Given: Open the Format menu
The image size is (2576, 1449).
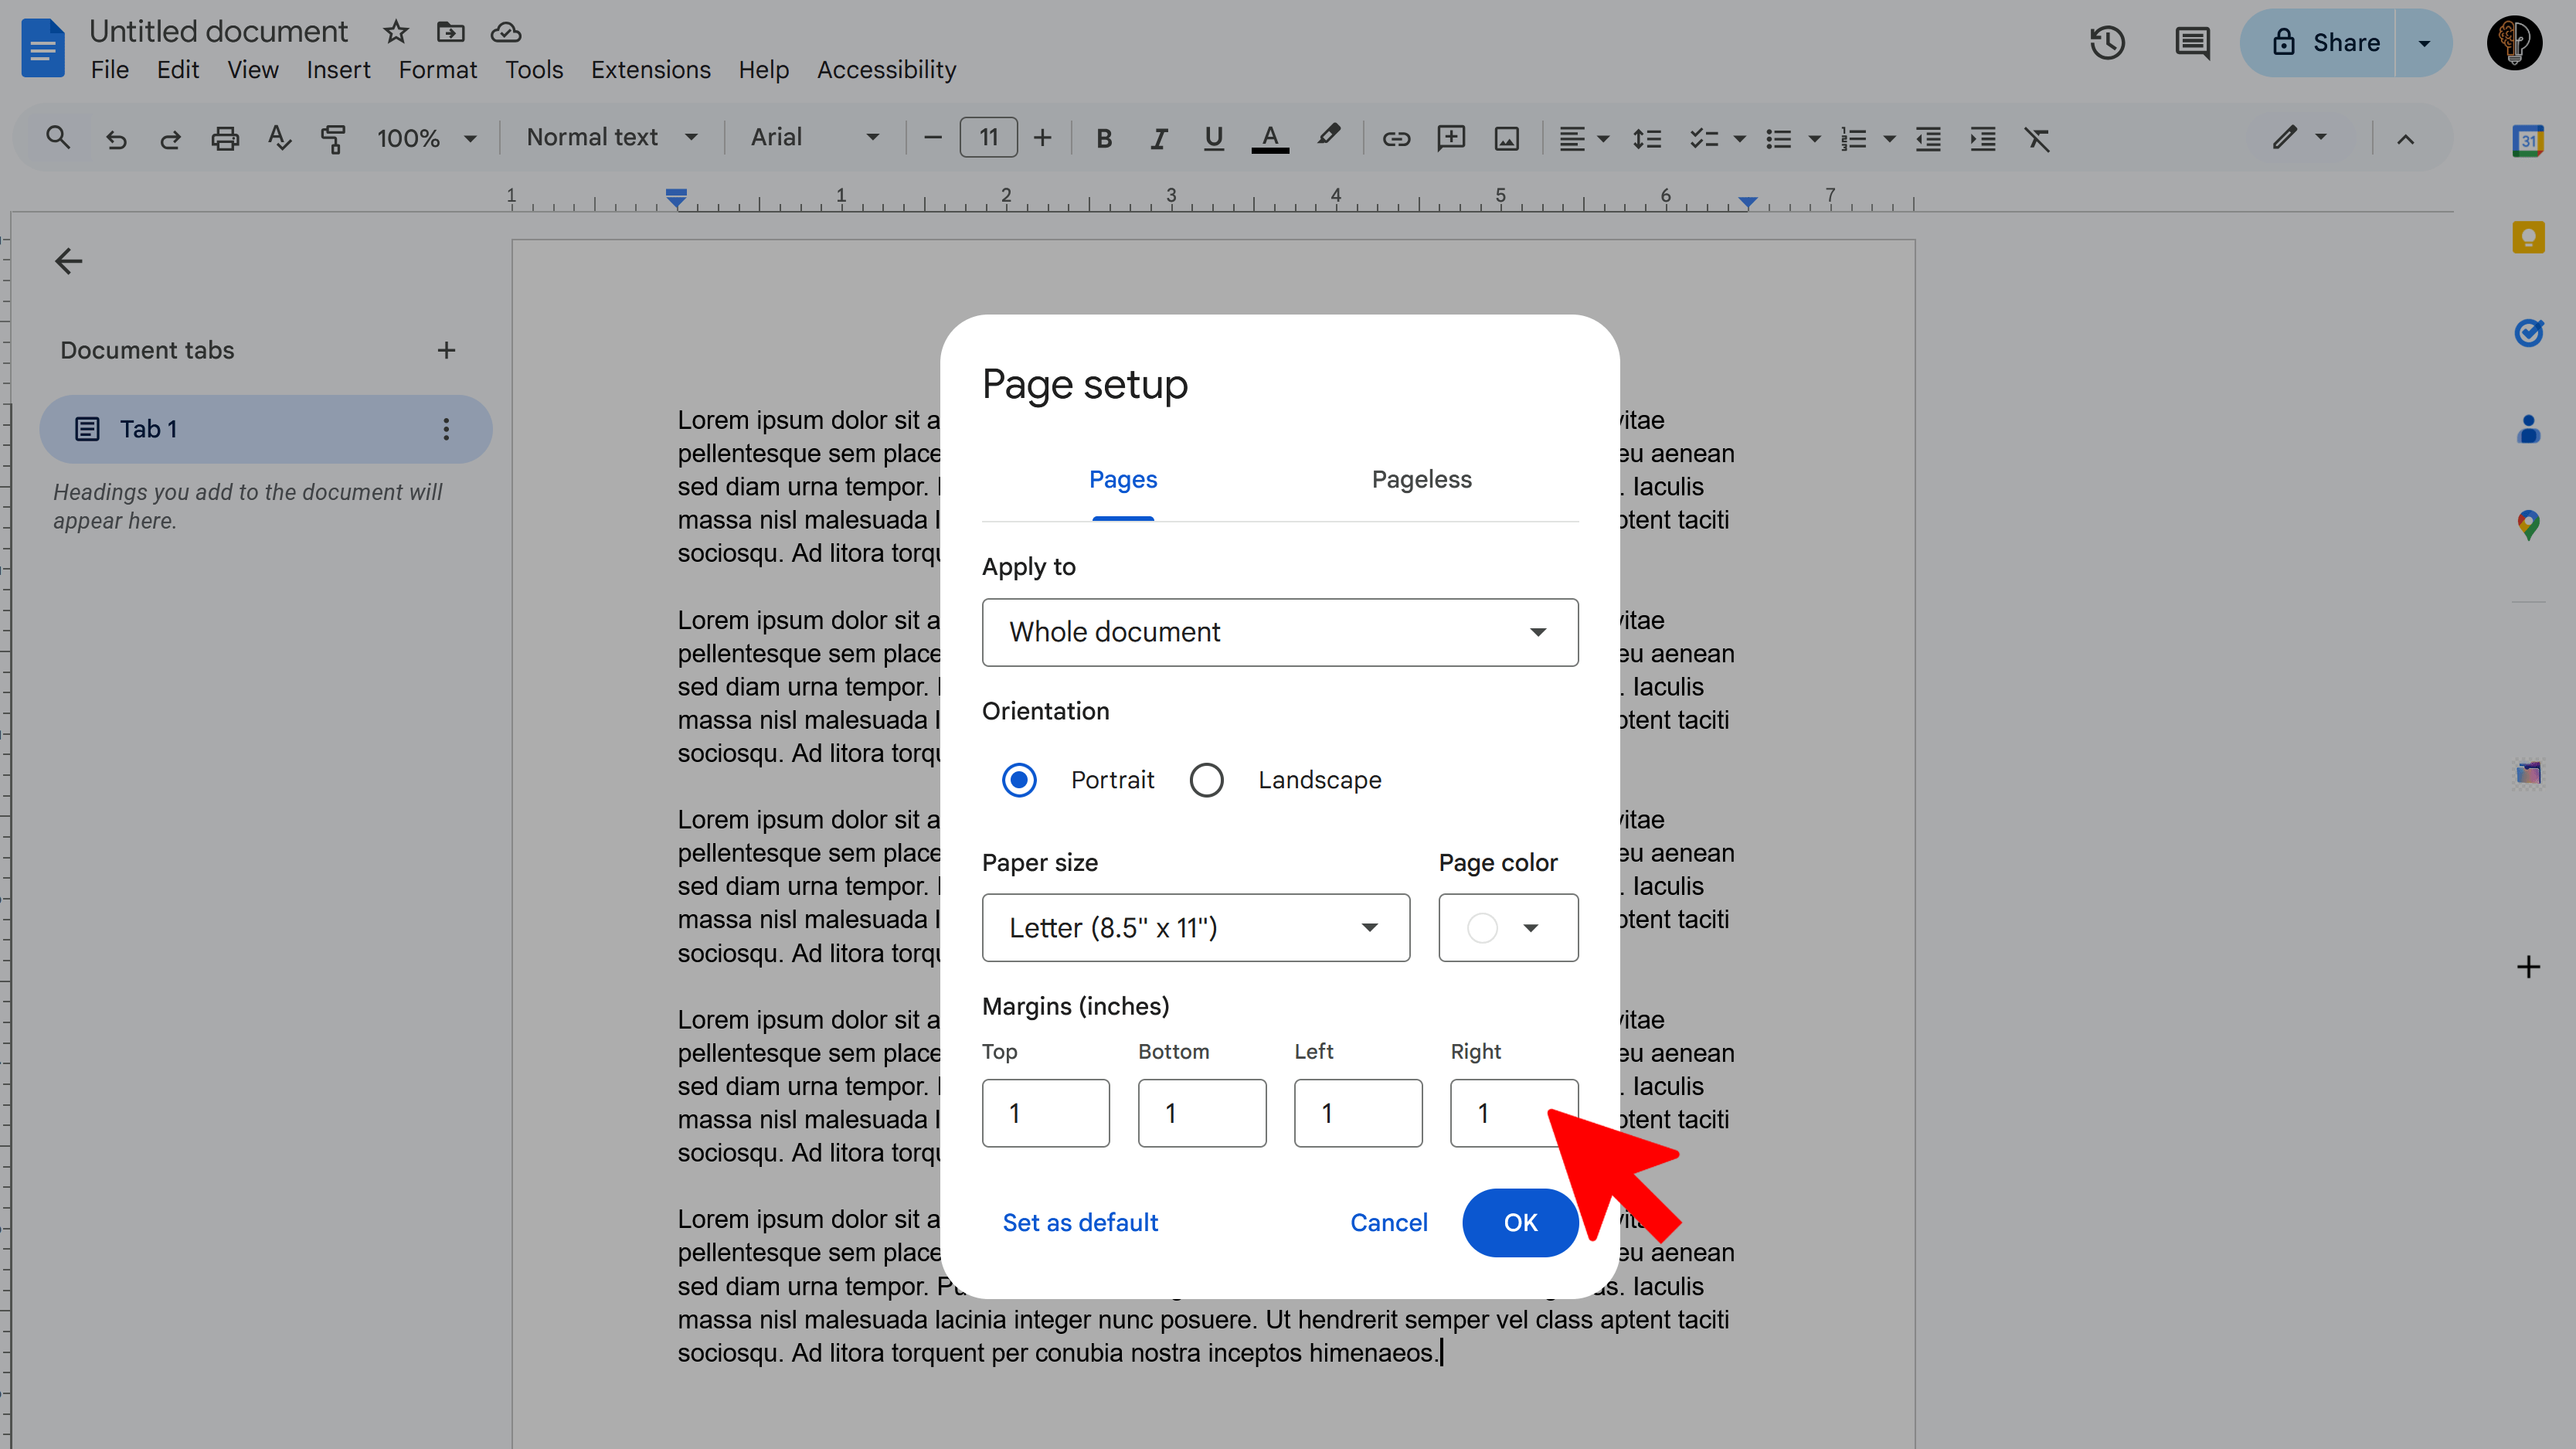Looking at the screenshot, I should 437,69.
